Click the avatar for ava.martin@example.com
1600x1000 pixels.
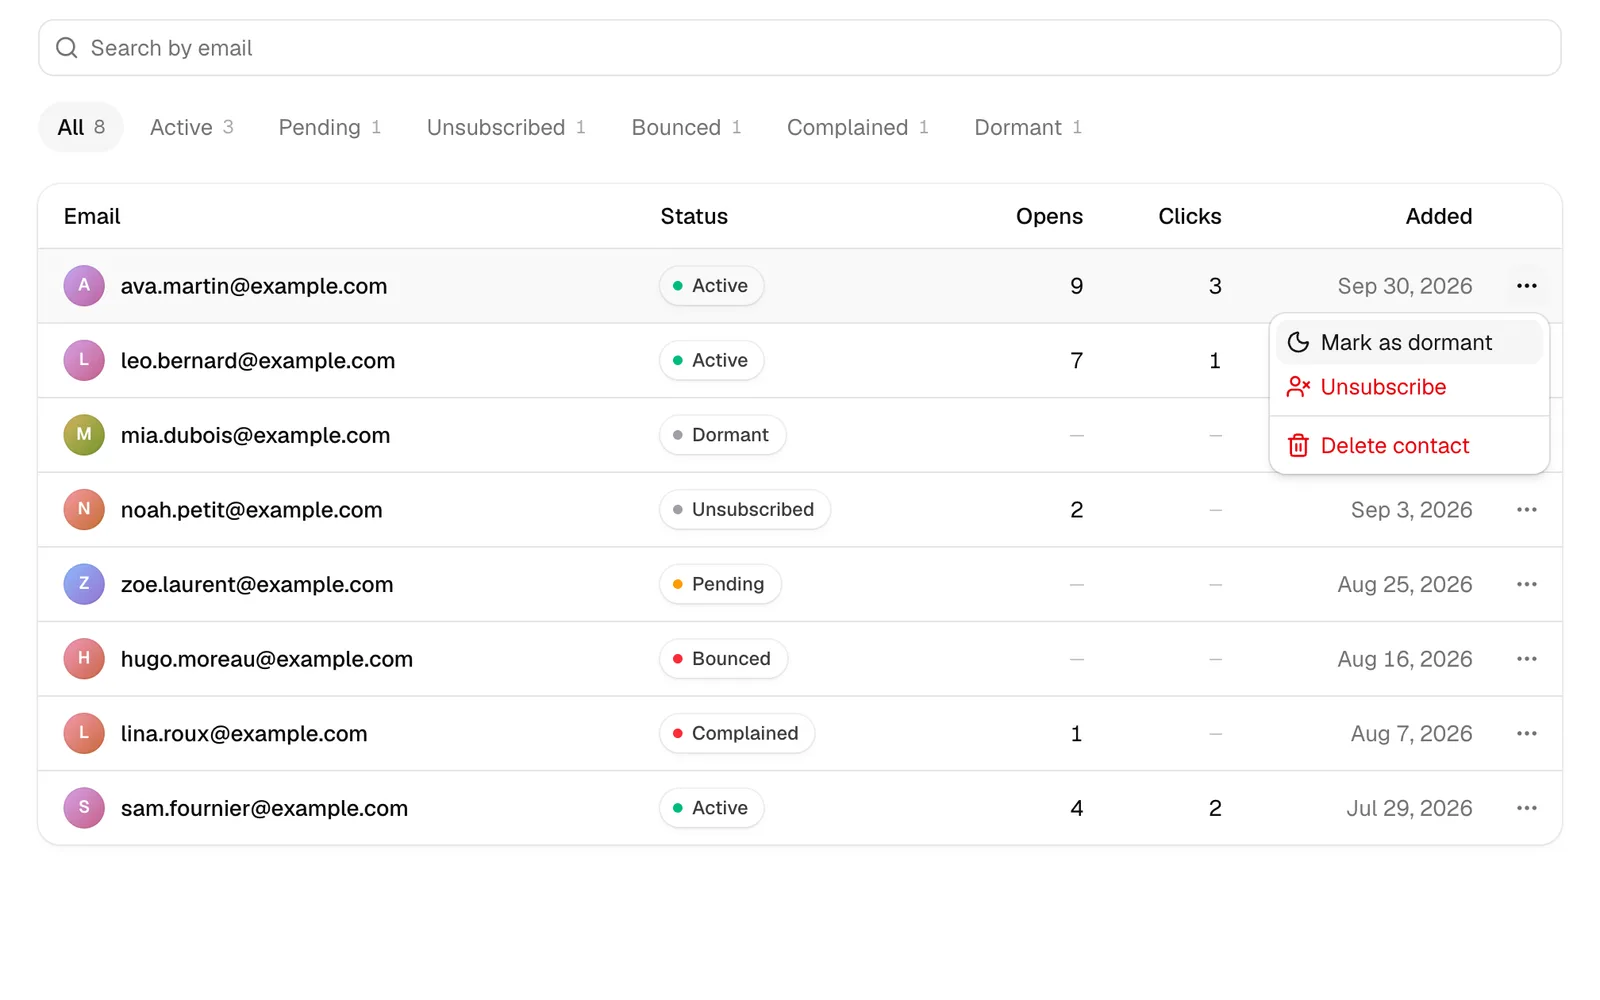coord(84,286)
